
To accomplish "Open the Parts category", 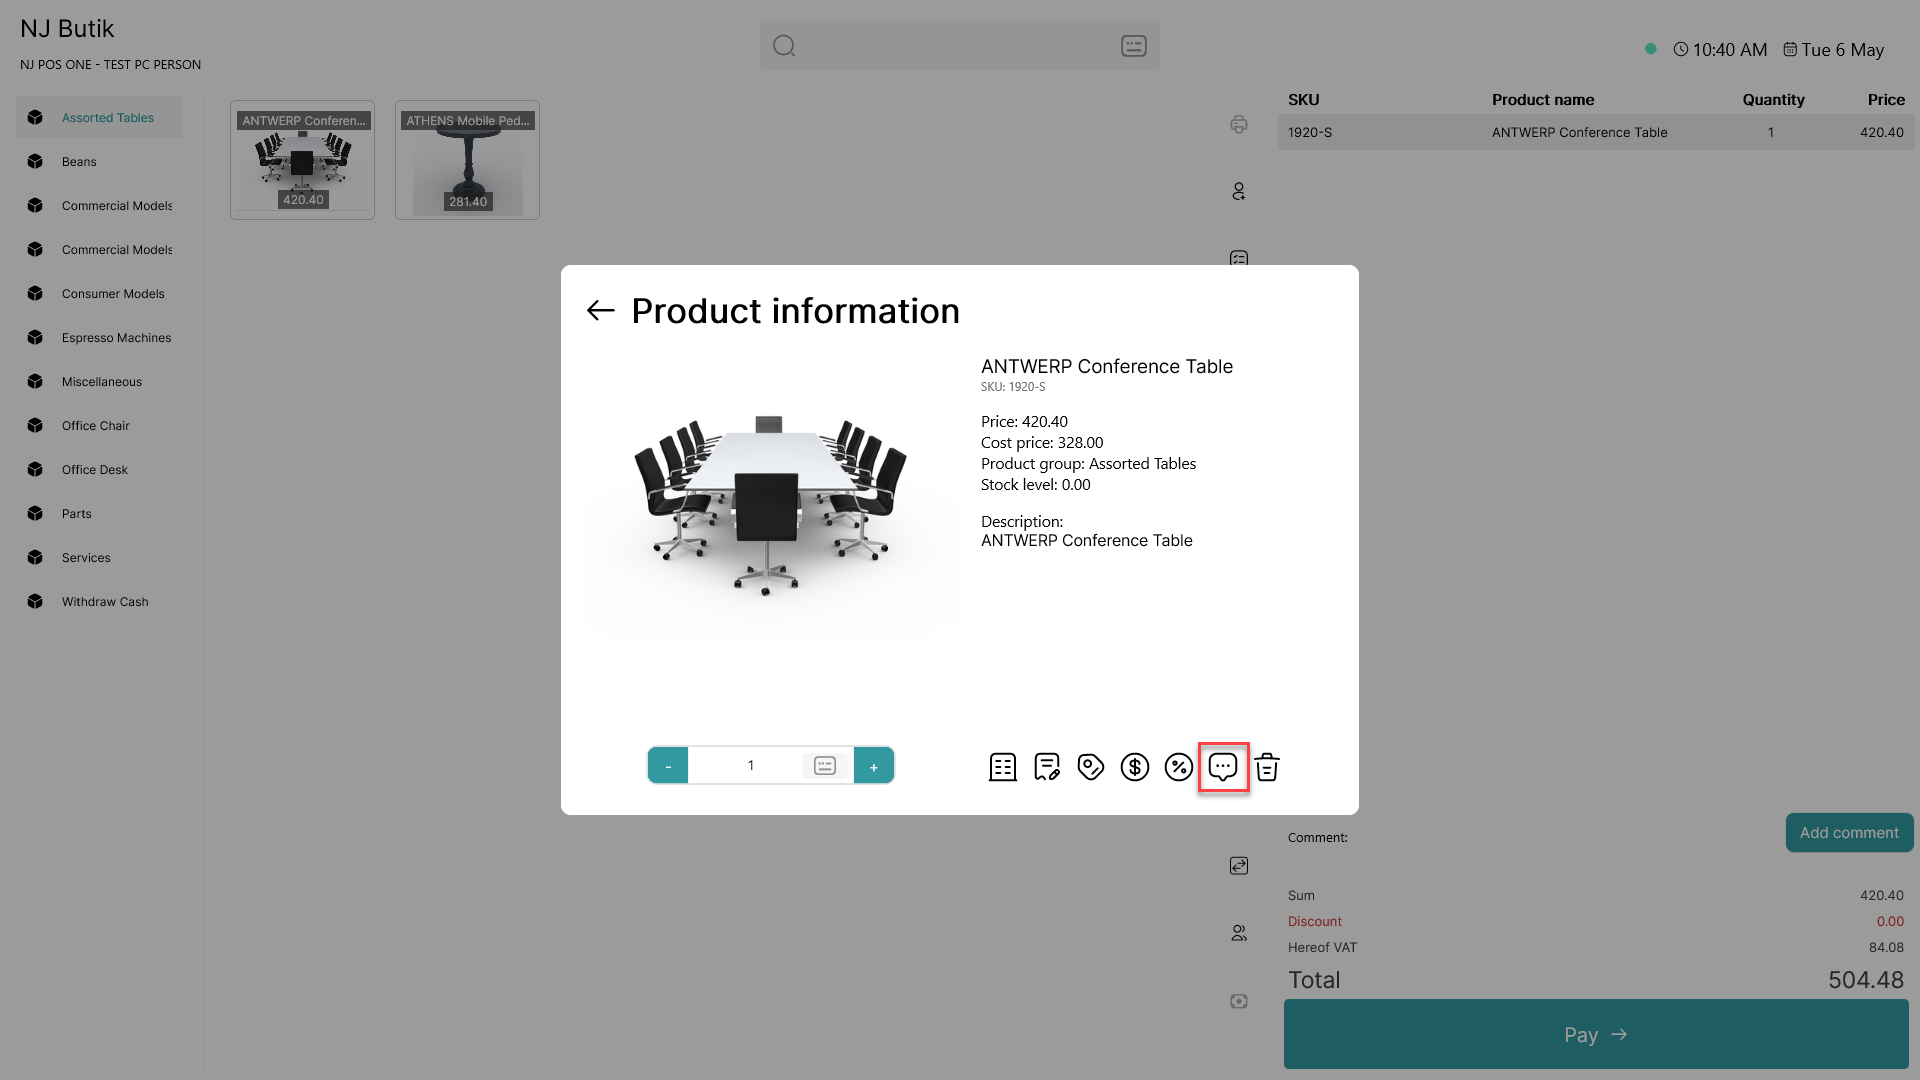I will pos(100,514).
